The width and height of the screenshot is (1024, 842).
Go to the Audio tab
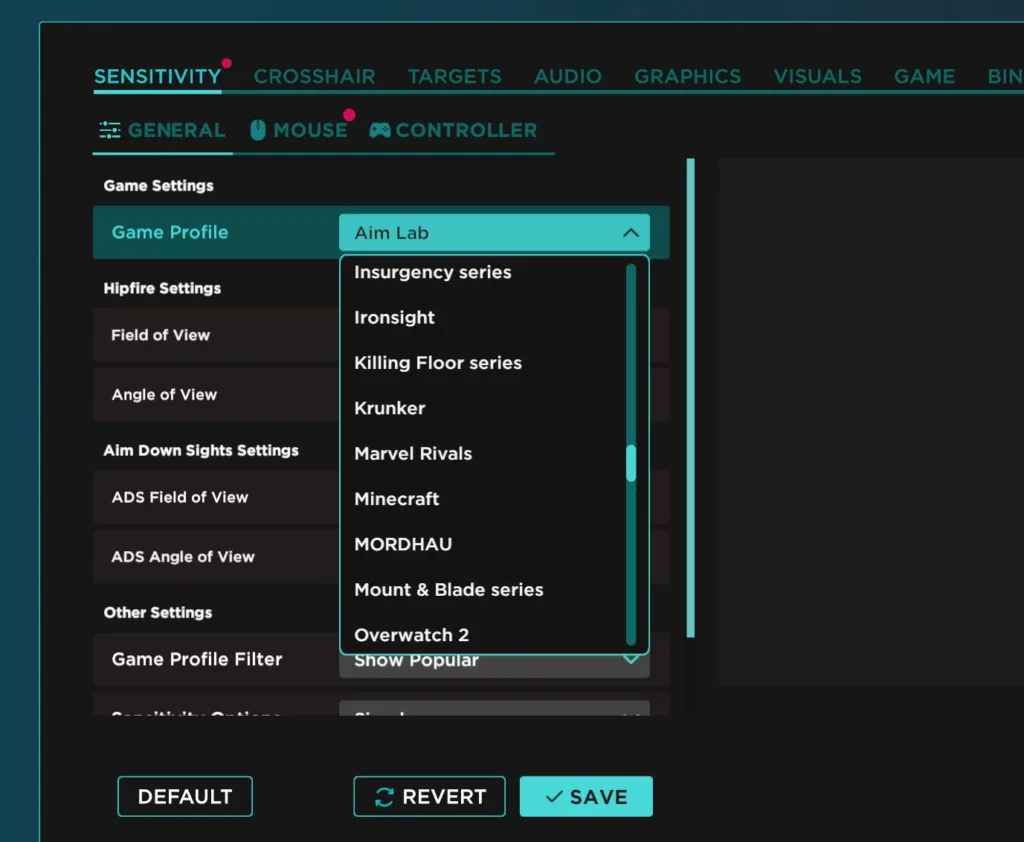(568, 76)
